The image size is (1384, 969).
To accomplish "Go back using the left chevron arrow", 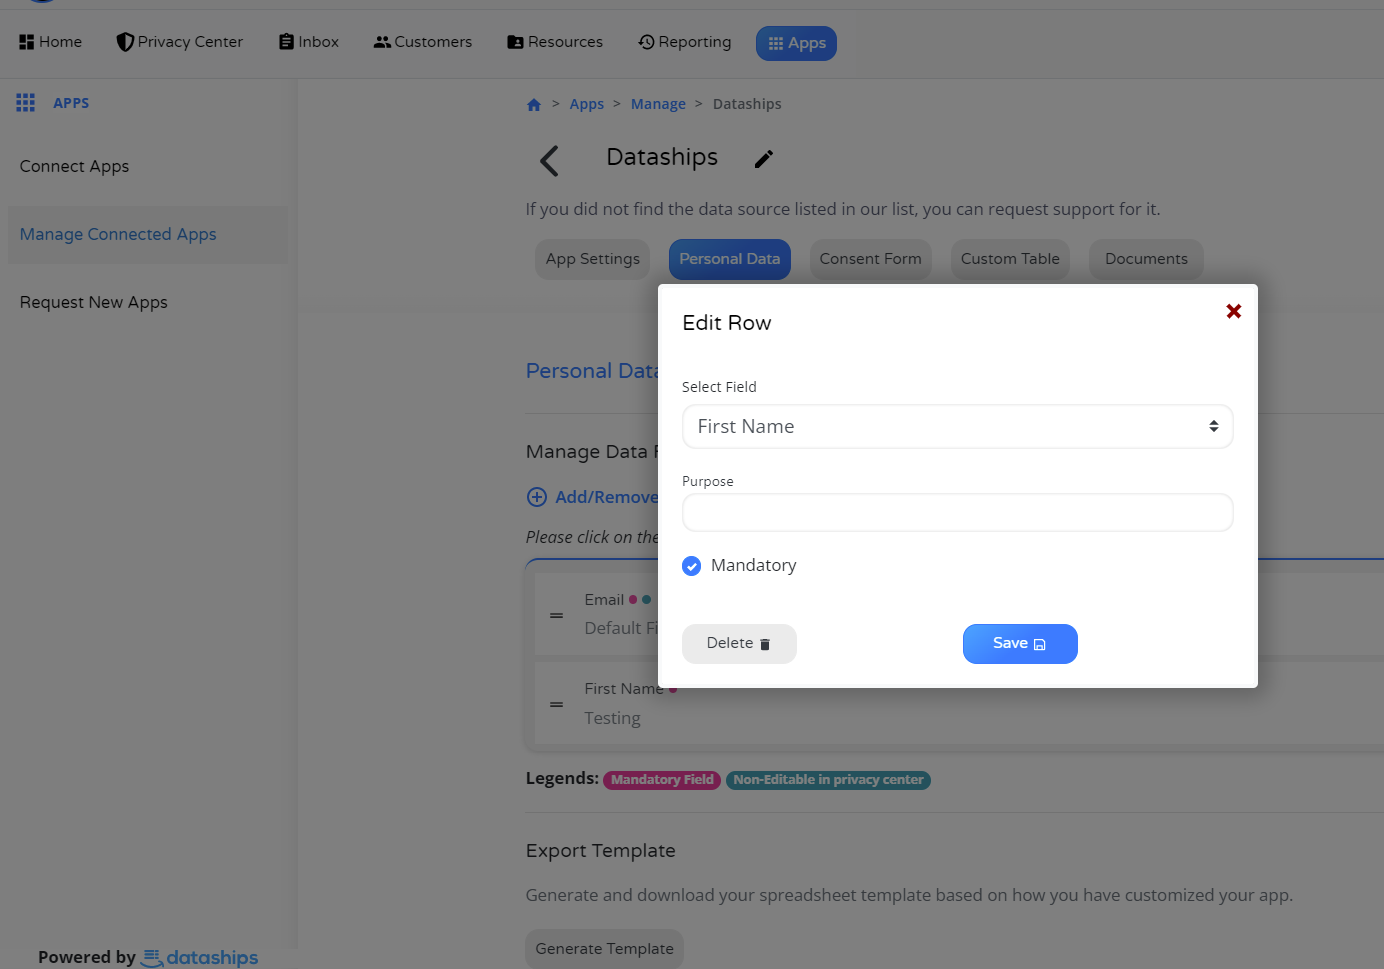I will tap(549, 160).
